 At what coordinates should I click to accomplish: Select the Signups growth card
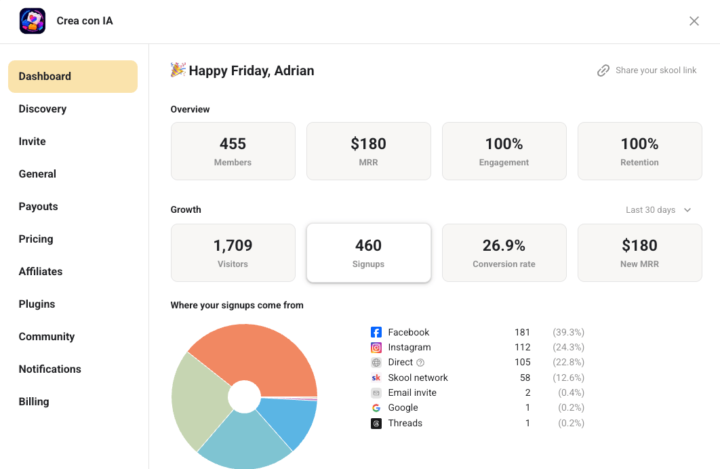point(369,253)
